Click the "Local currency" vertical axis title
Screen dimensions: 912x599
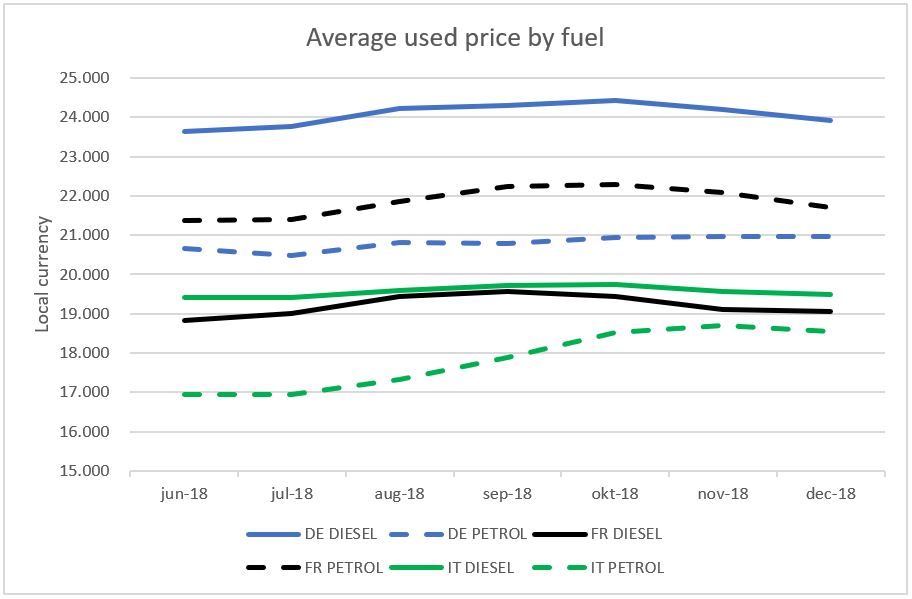click(43, 275)
